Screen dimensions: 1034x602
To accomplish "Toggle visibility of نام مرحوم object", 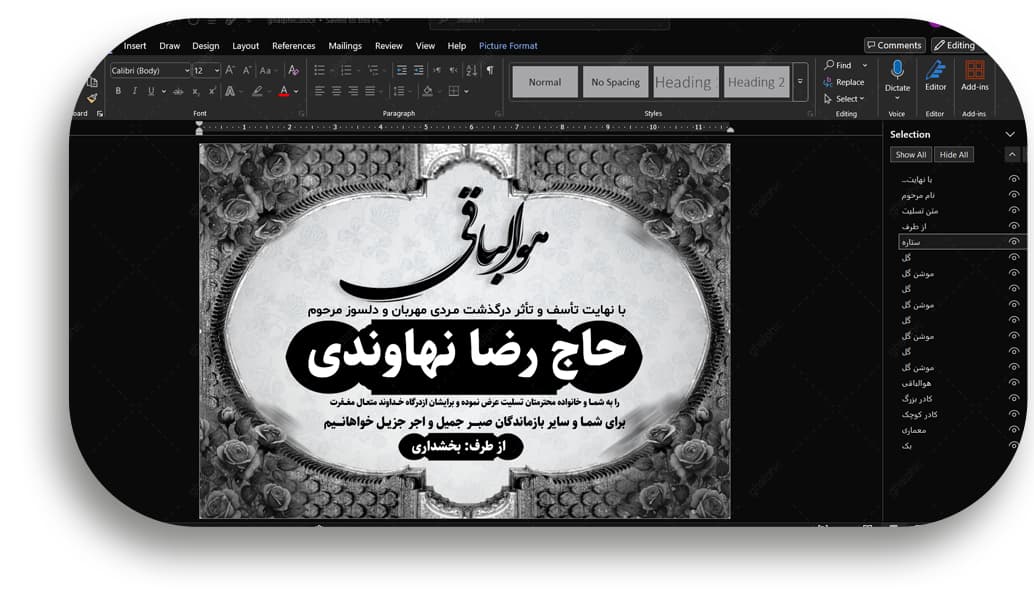I will tap(1014, 195).
